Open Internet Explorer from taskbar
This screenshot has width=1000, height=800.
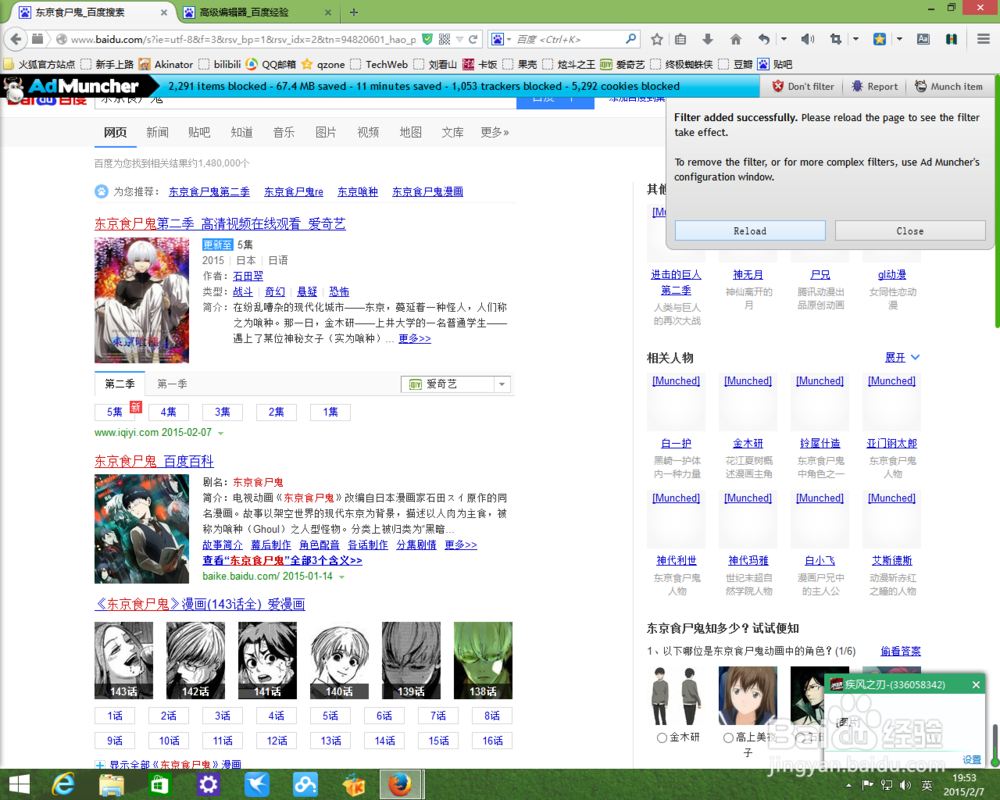tap(62, 784)
